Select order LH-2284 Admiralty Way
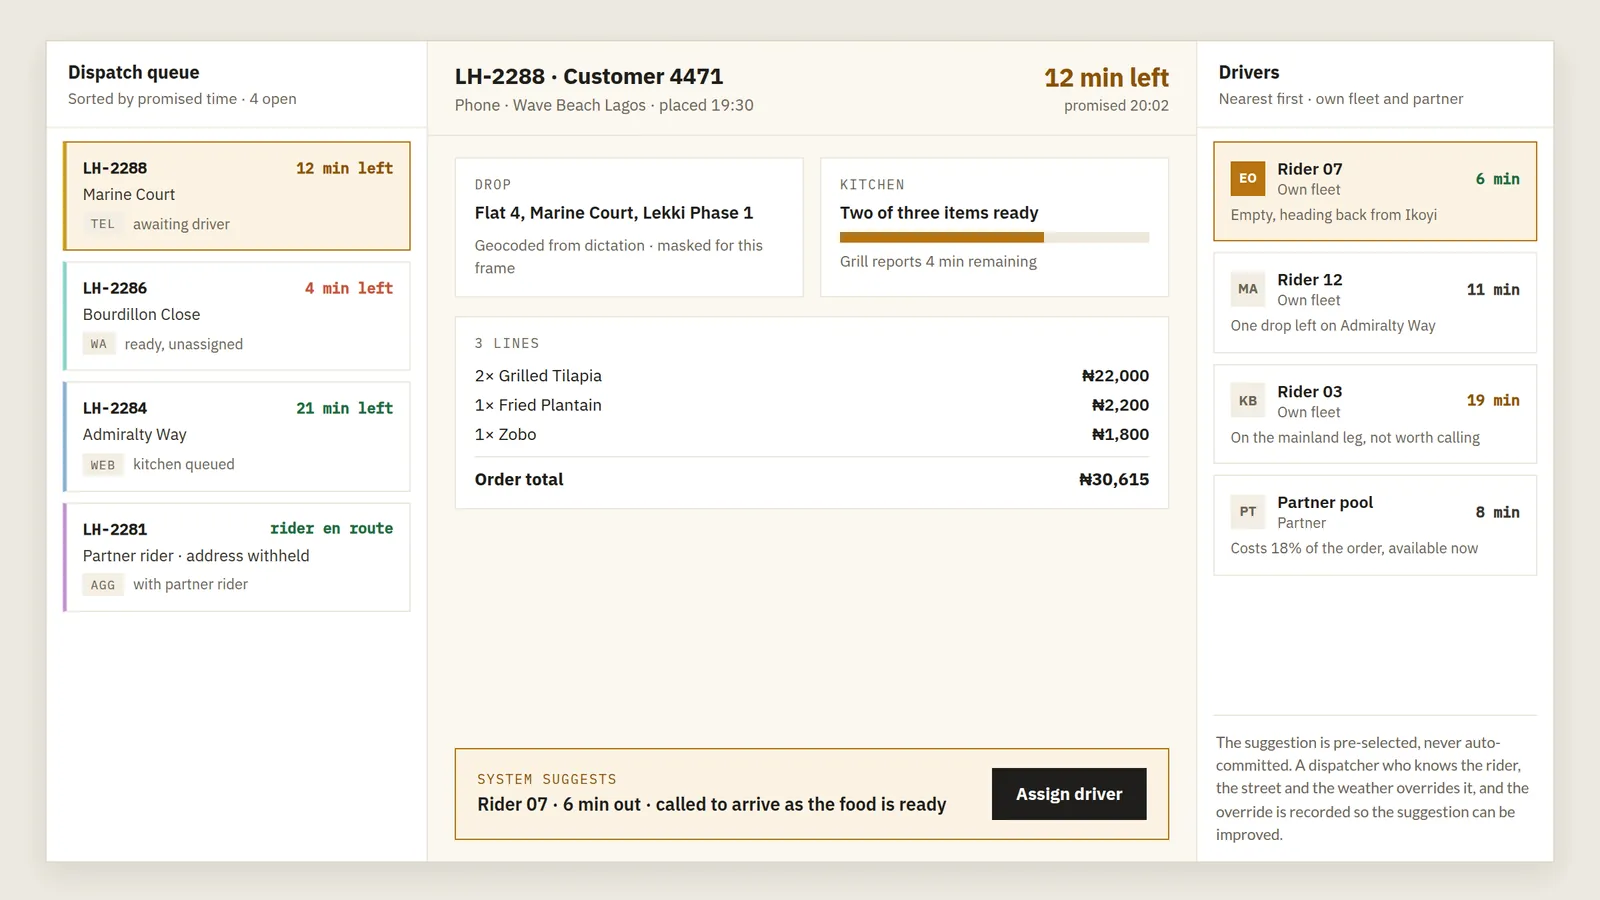The width and height of the screenshot is (1600, 900). 237,437
